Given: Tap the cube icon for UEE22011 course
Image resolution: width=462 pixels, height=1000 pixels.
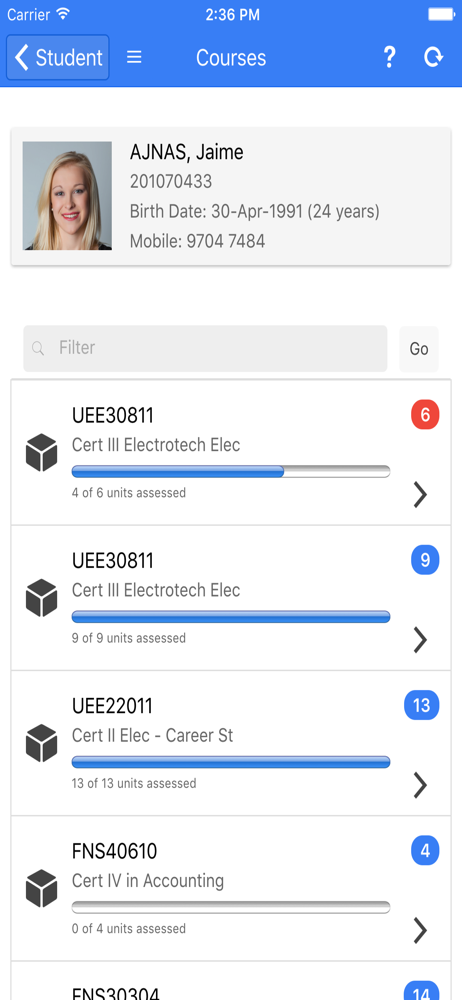Looking at the screenshot, I should click(x=41, y=742).
